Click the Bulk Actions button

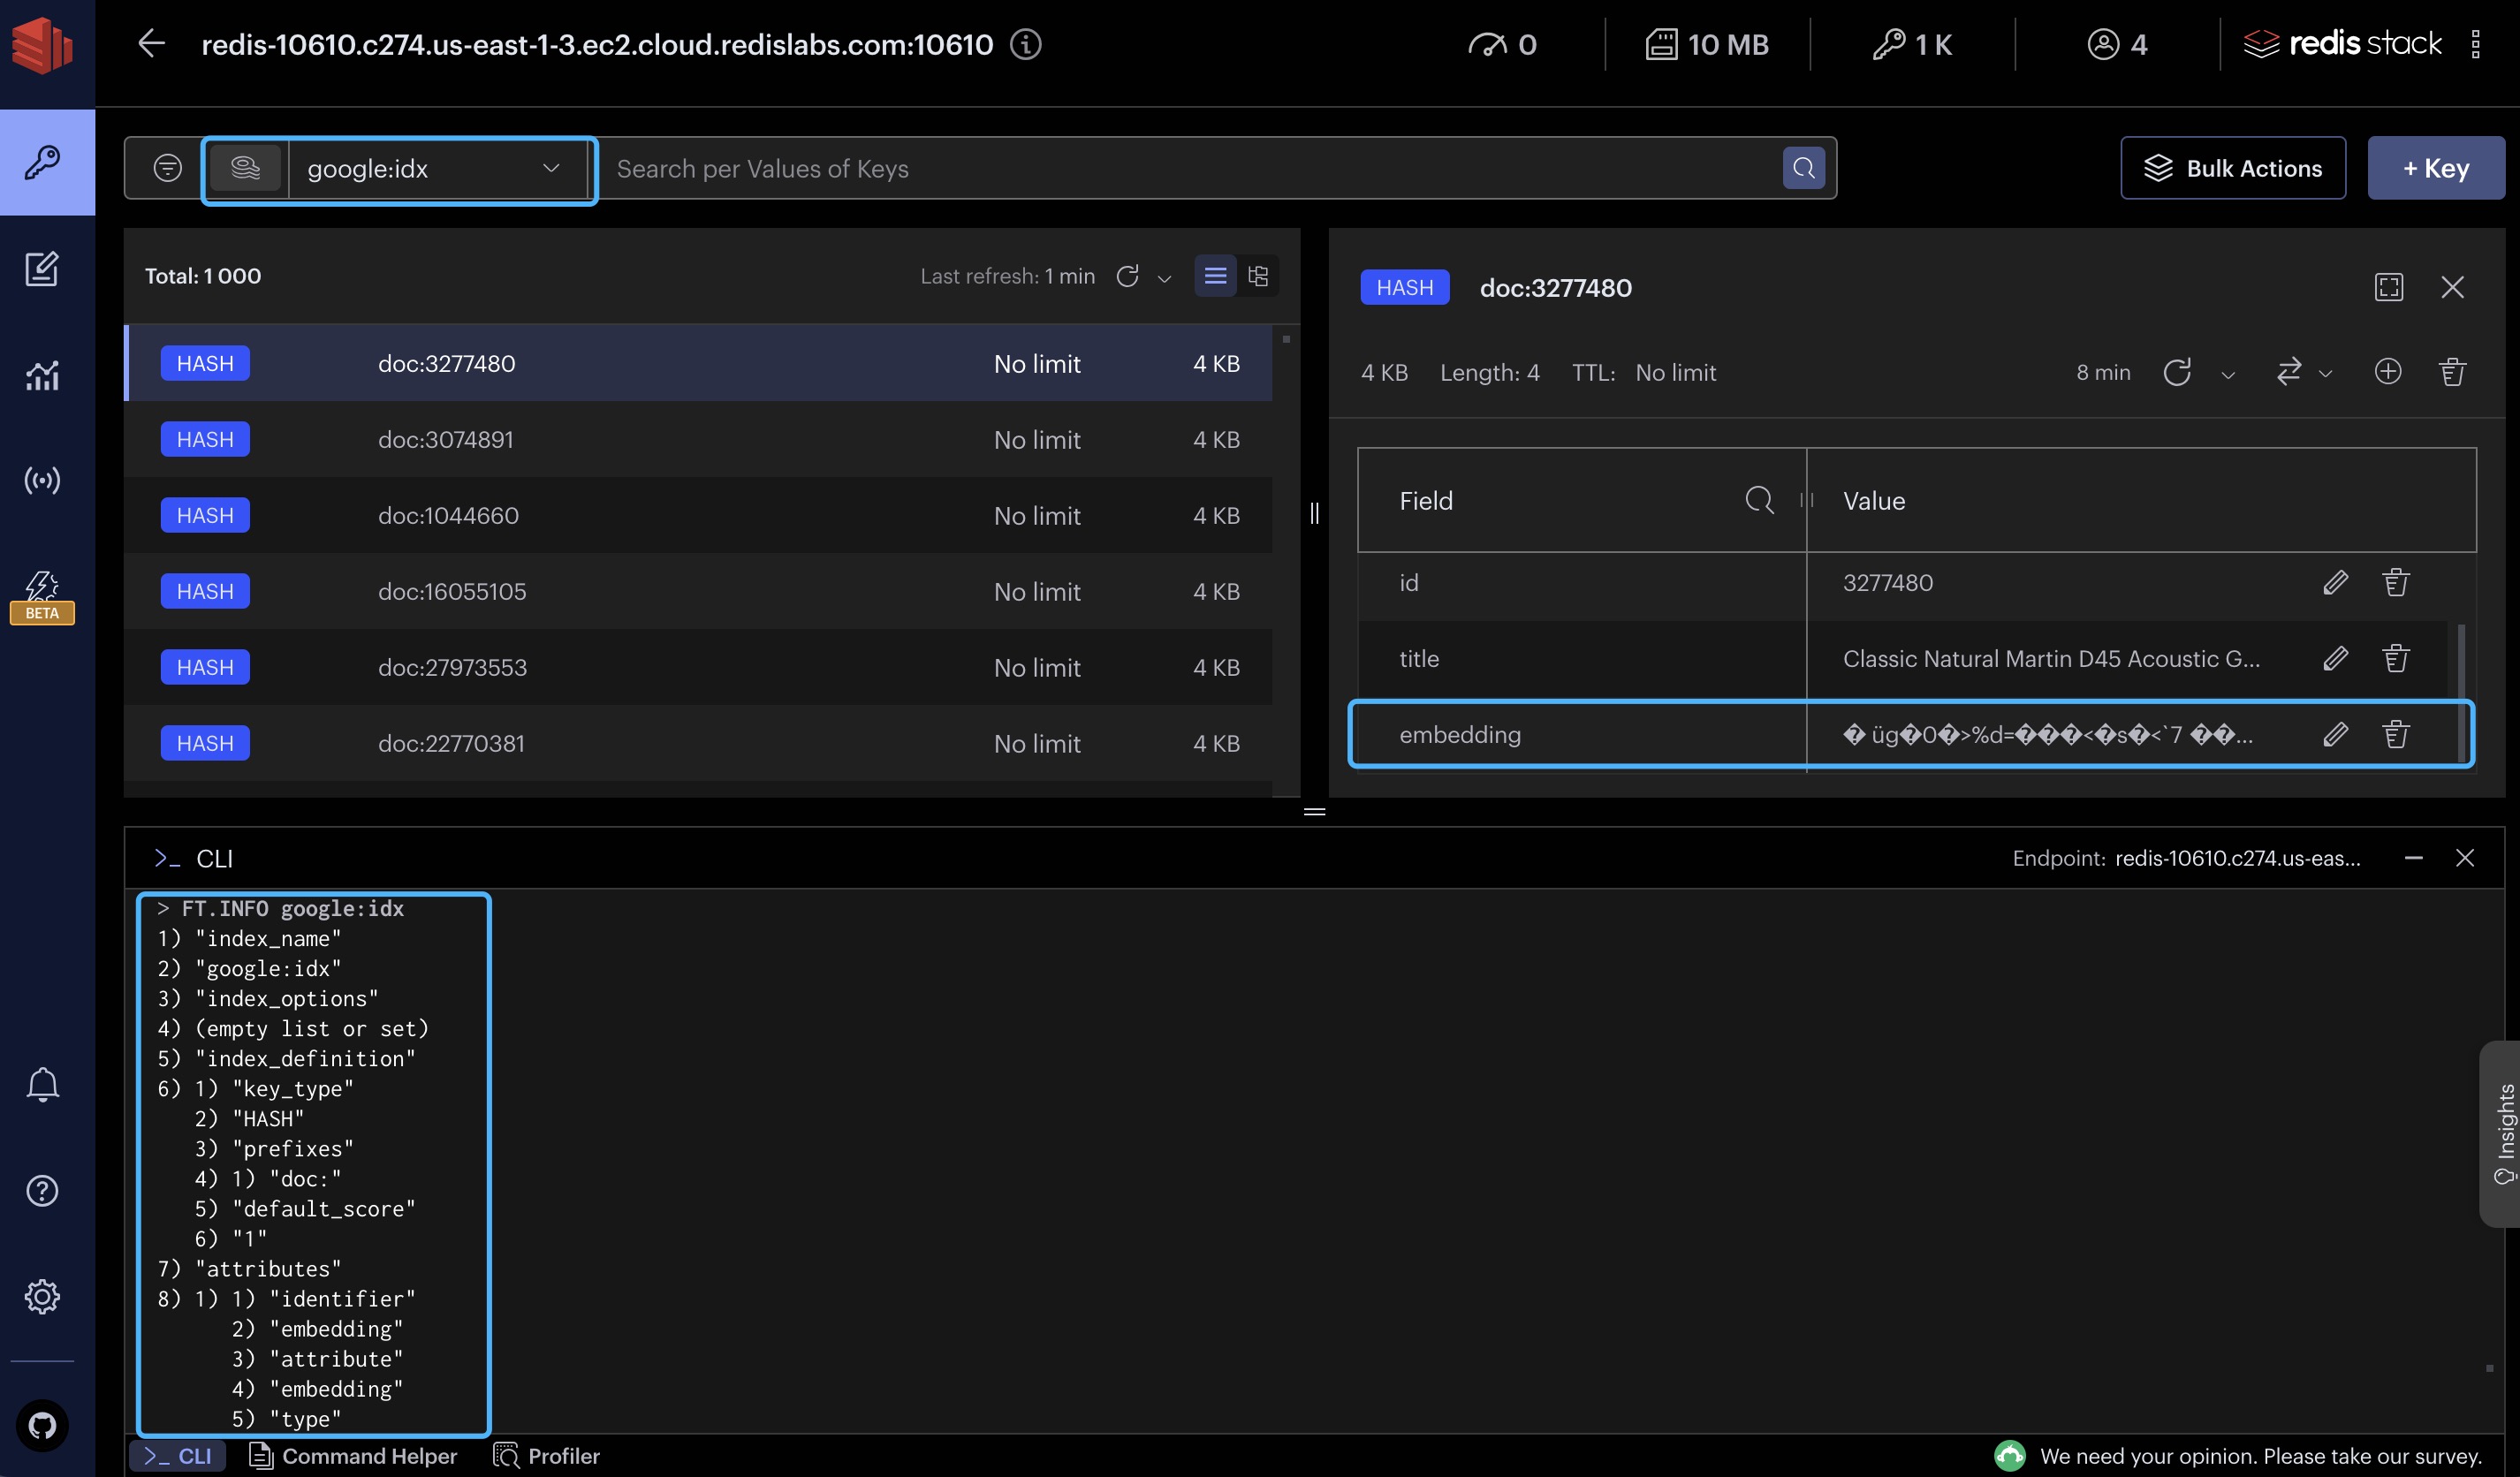[x=2232, y=168]
